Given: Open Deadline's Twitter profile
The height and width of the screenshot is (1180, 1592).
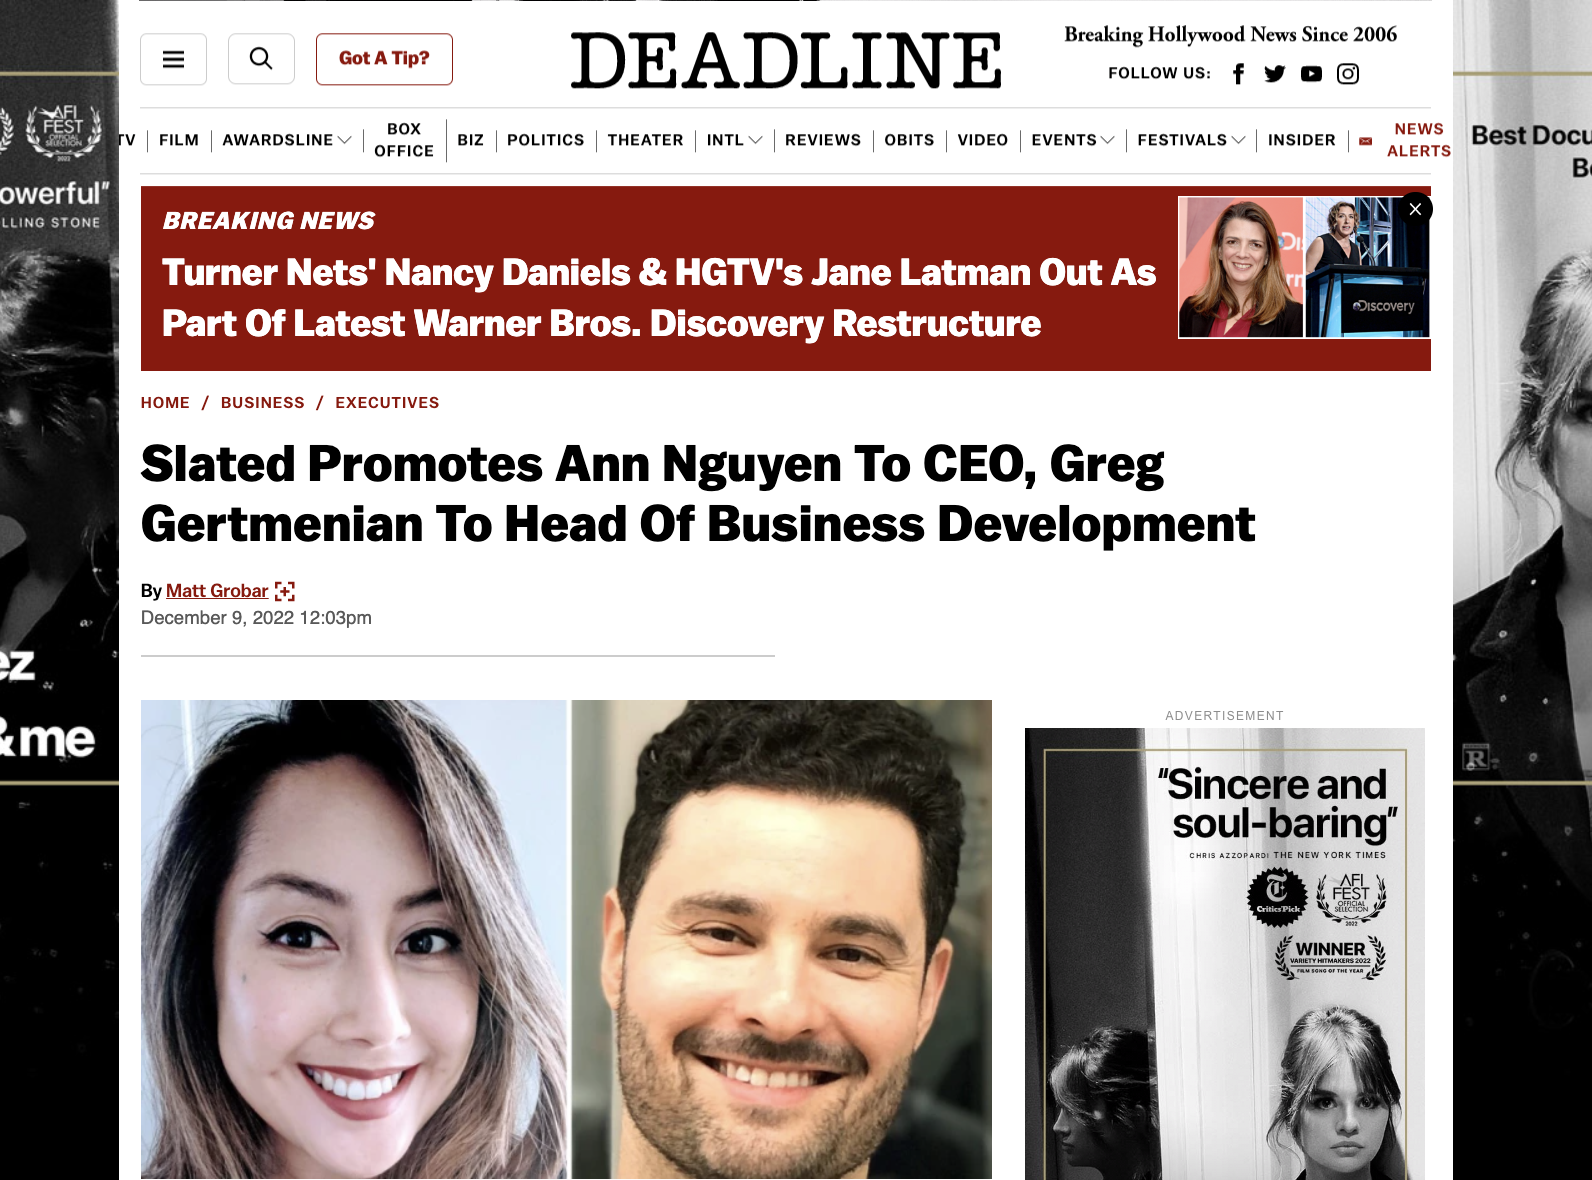Looking at the screenshot, I should [1274, 74].
